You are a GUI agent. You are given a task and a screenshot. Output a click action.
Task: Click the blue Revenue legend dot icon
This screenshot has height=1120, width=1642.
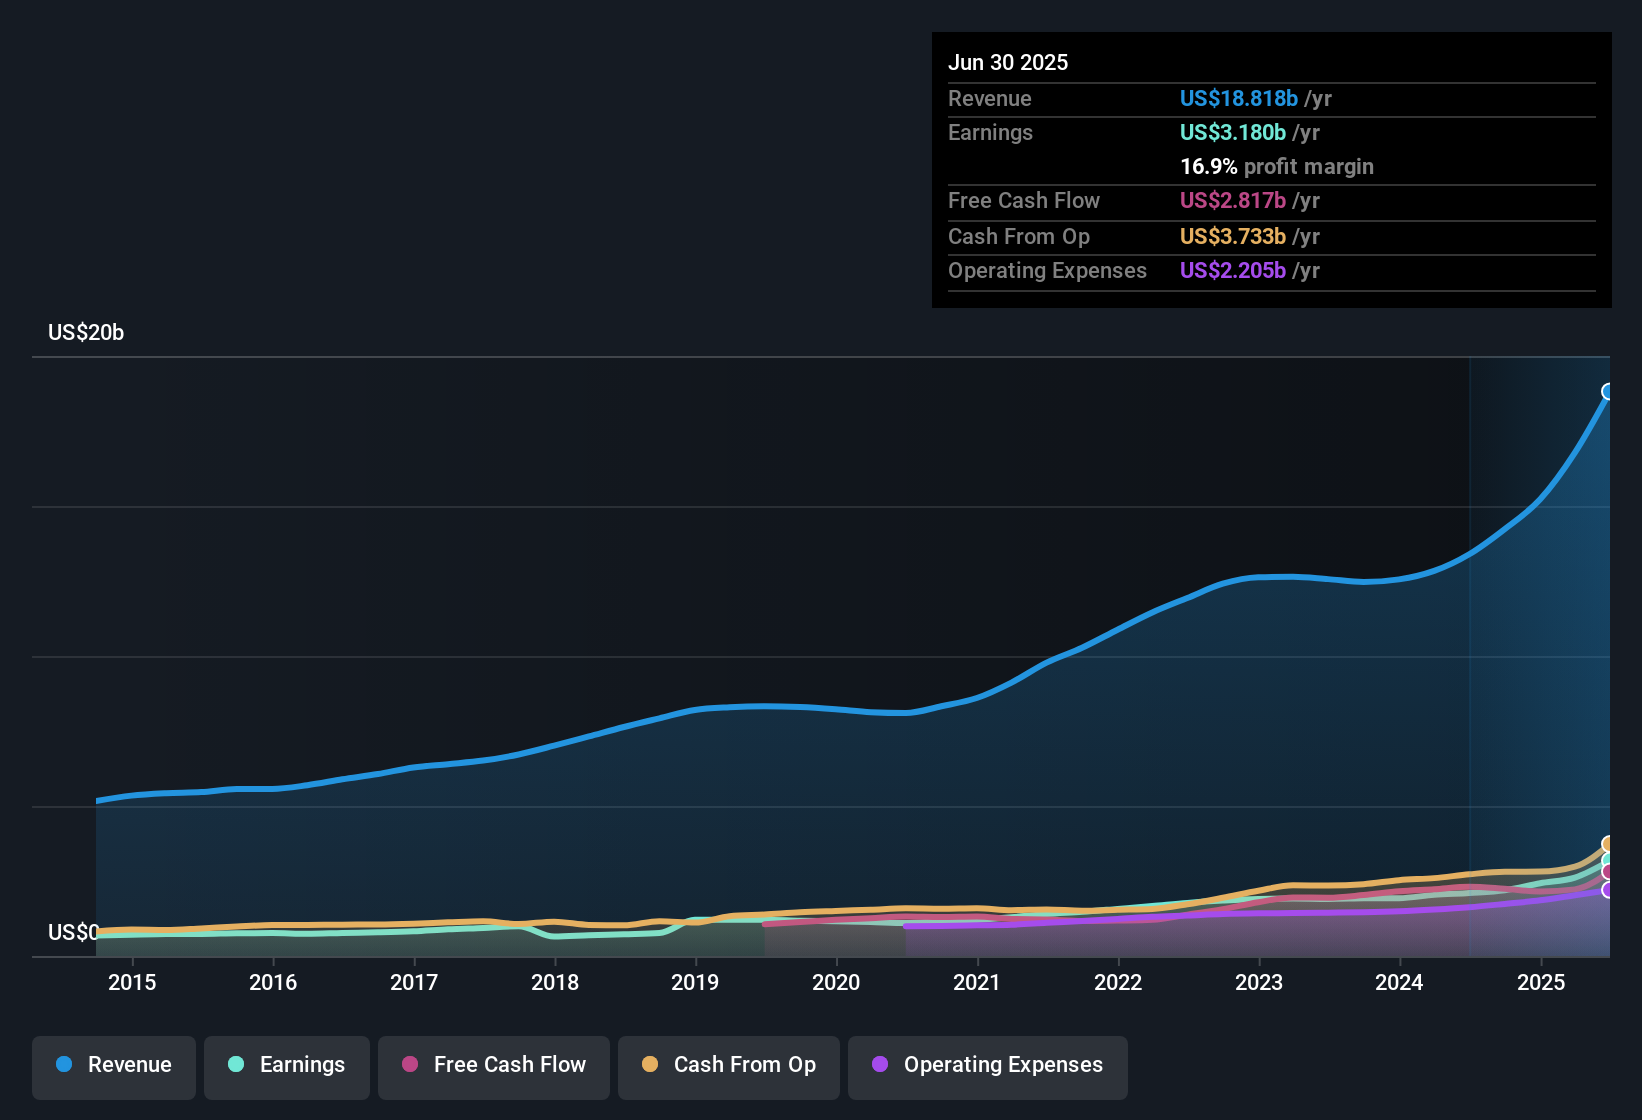[x=64, y=1065]
